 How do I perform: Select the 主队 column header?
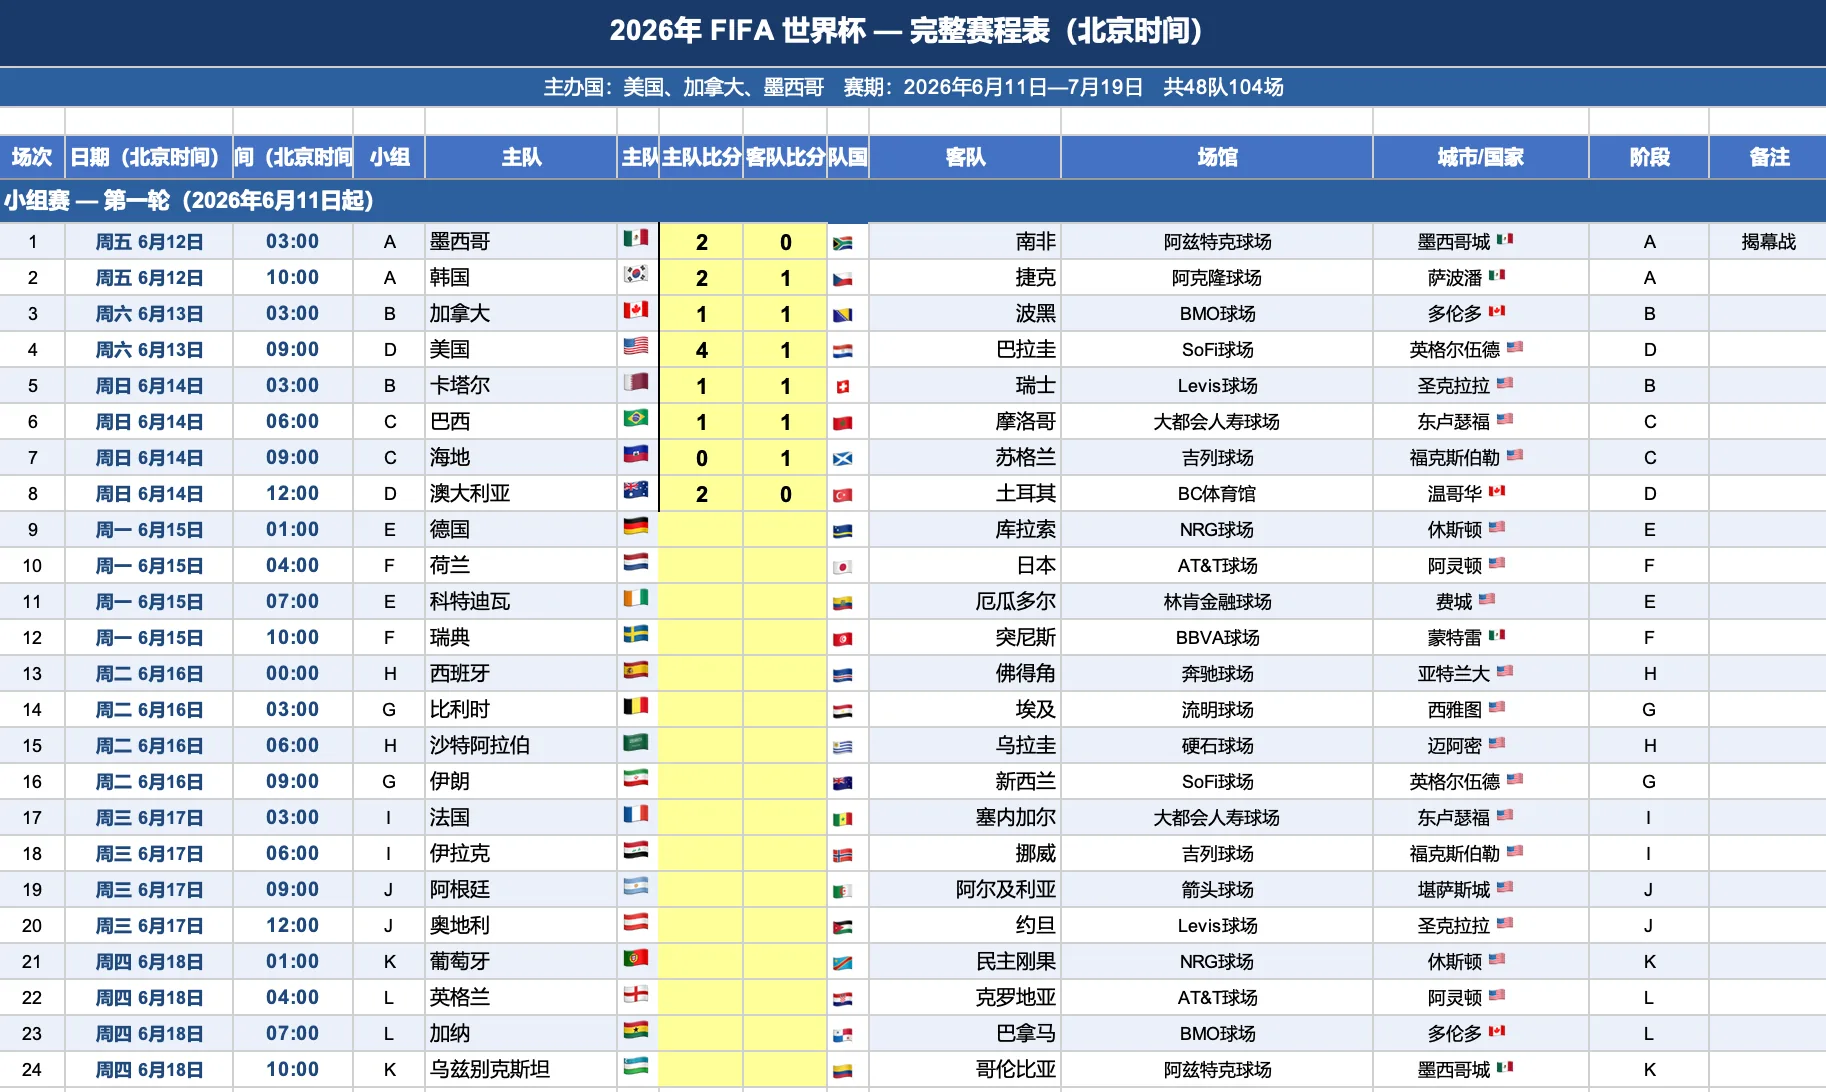point(521,157)
